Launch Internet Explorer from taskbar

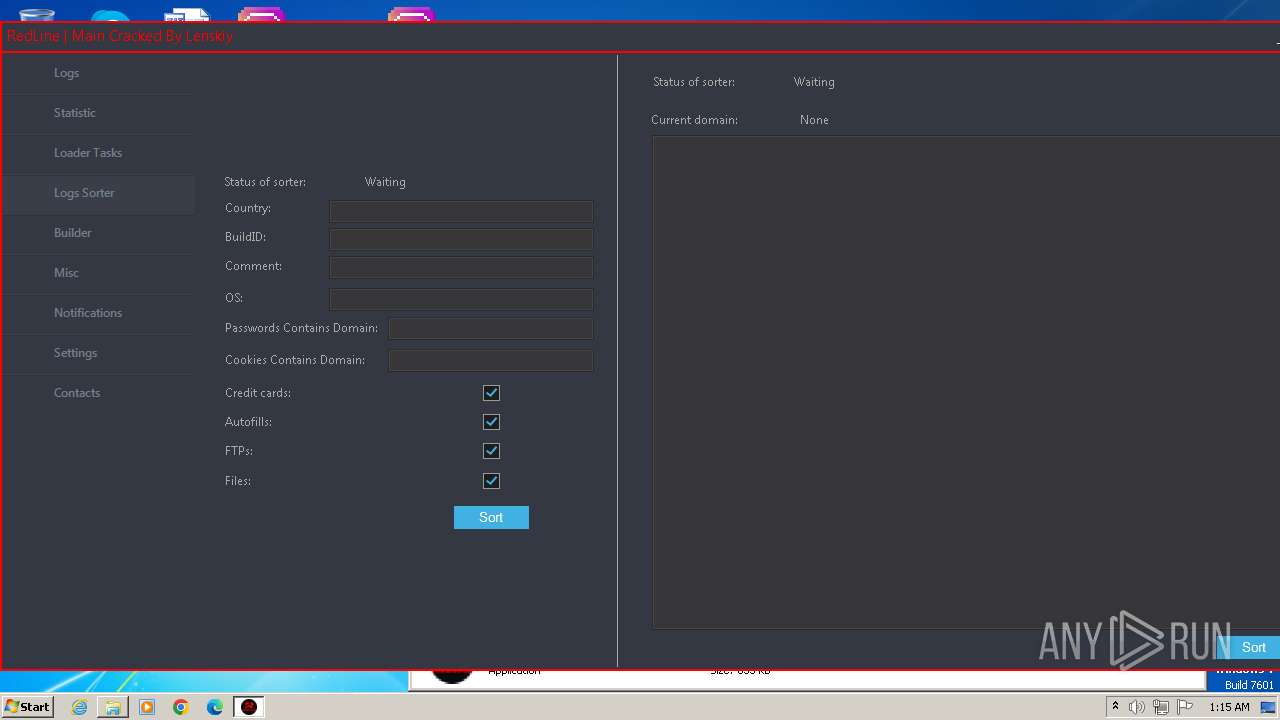[x=79, y=707]
